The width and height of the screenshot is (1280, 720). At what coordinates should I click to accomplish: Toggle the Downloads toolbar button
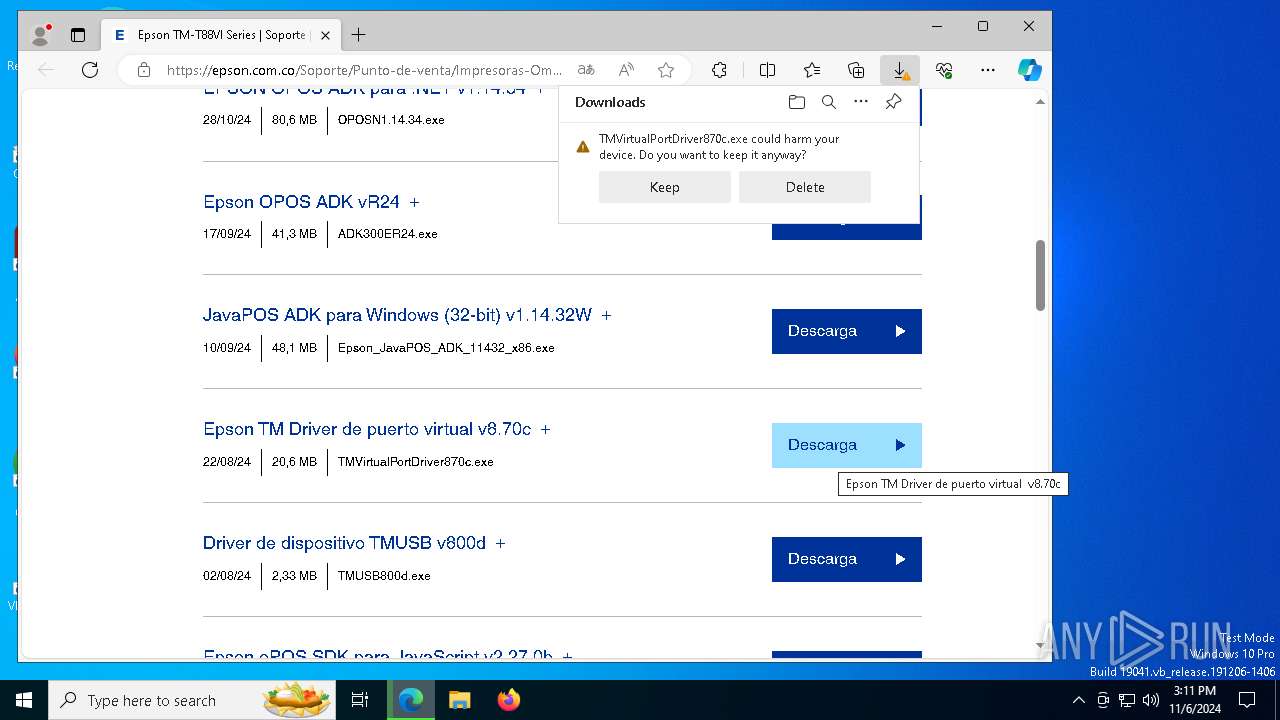coord(900,70)
